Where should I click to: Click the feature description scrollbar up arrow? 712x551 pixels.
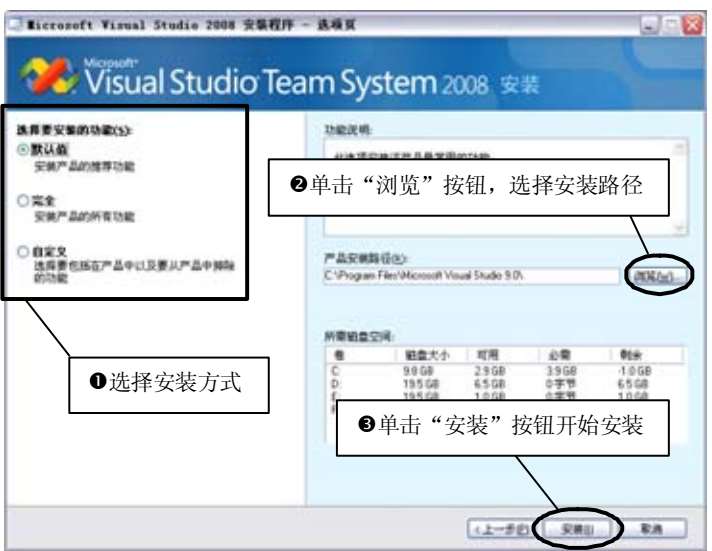point(680,147)
